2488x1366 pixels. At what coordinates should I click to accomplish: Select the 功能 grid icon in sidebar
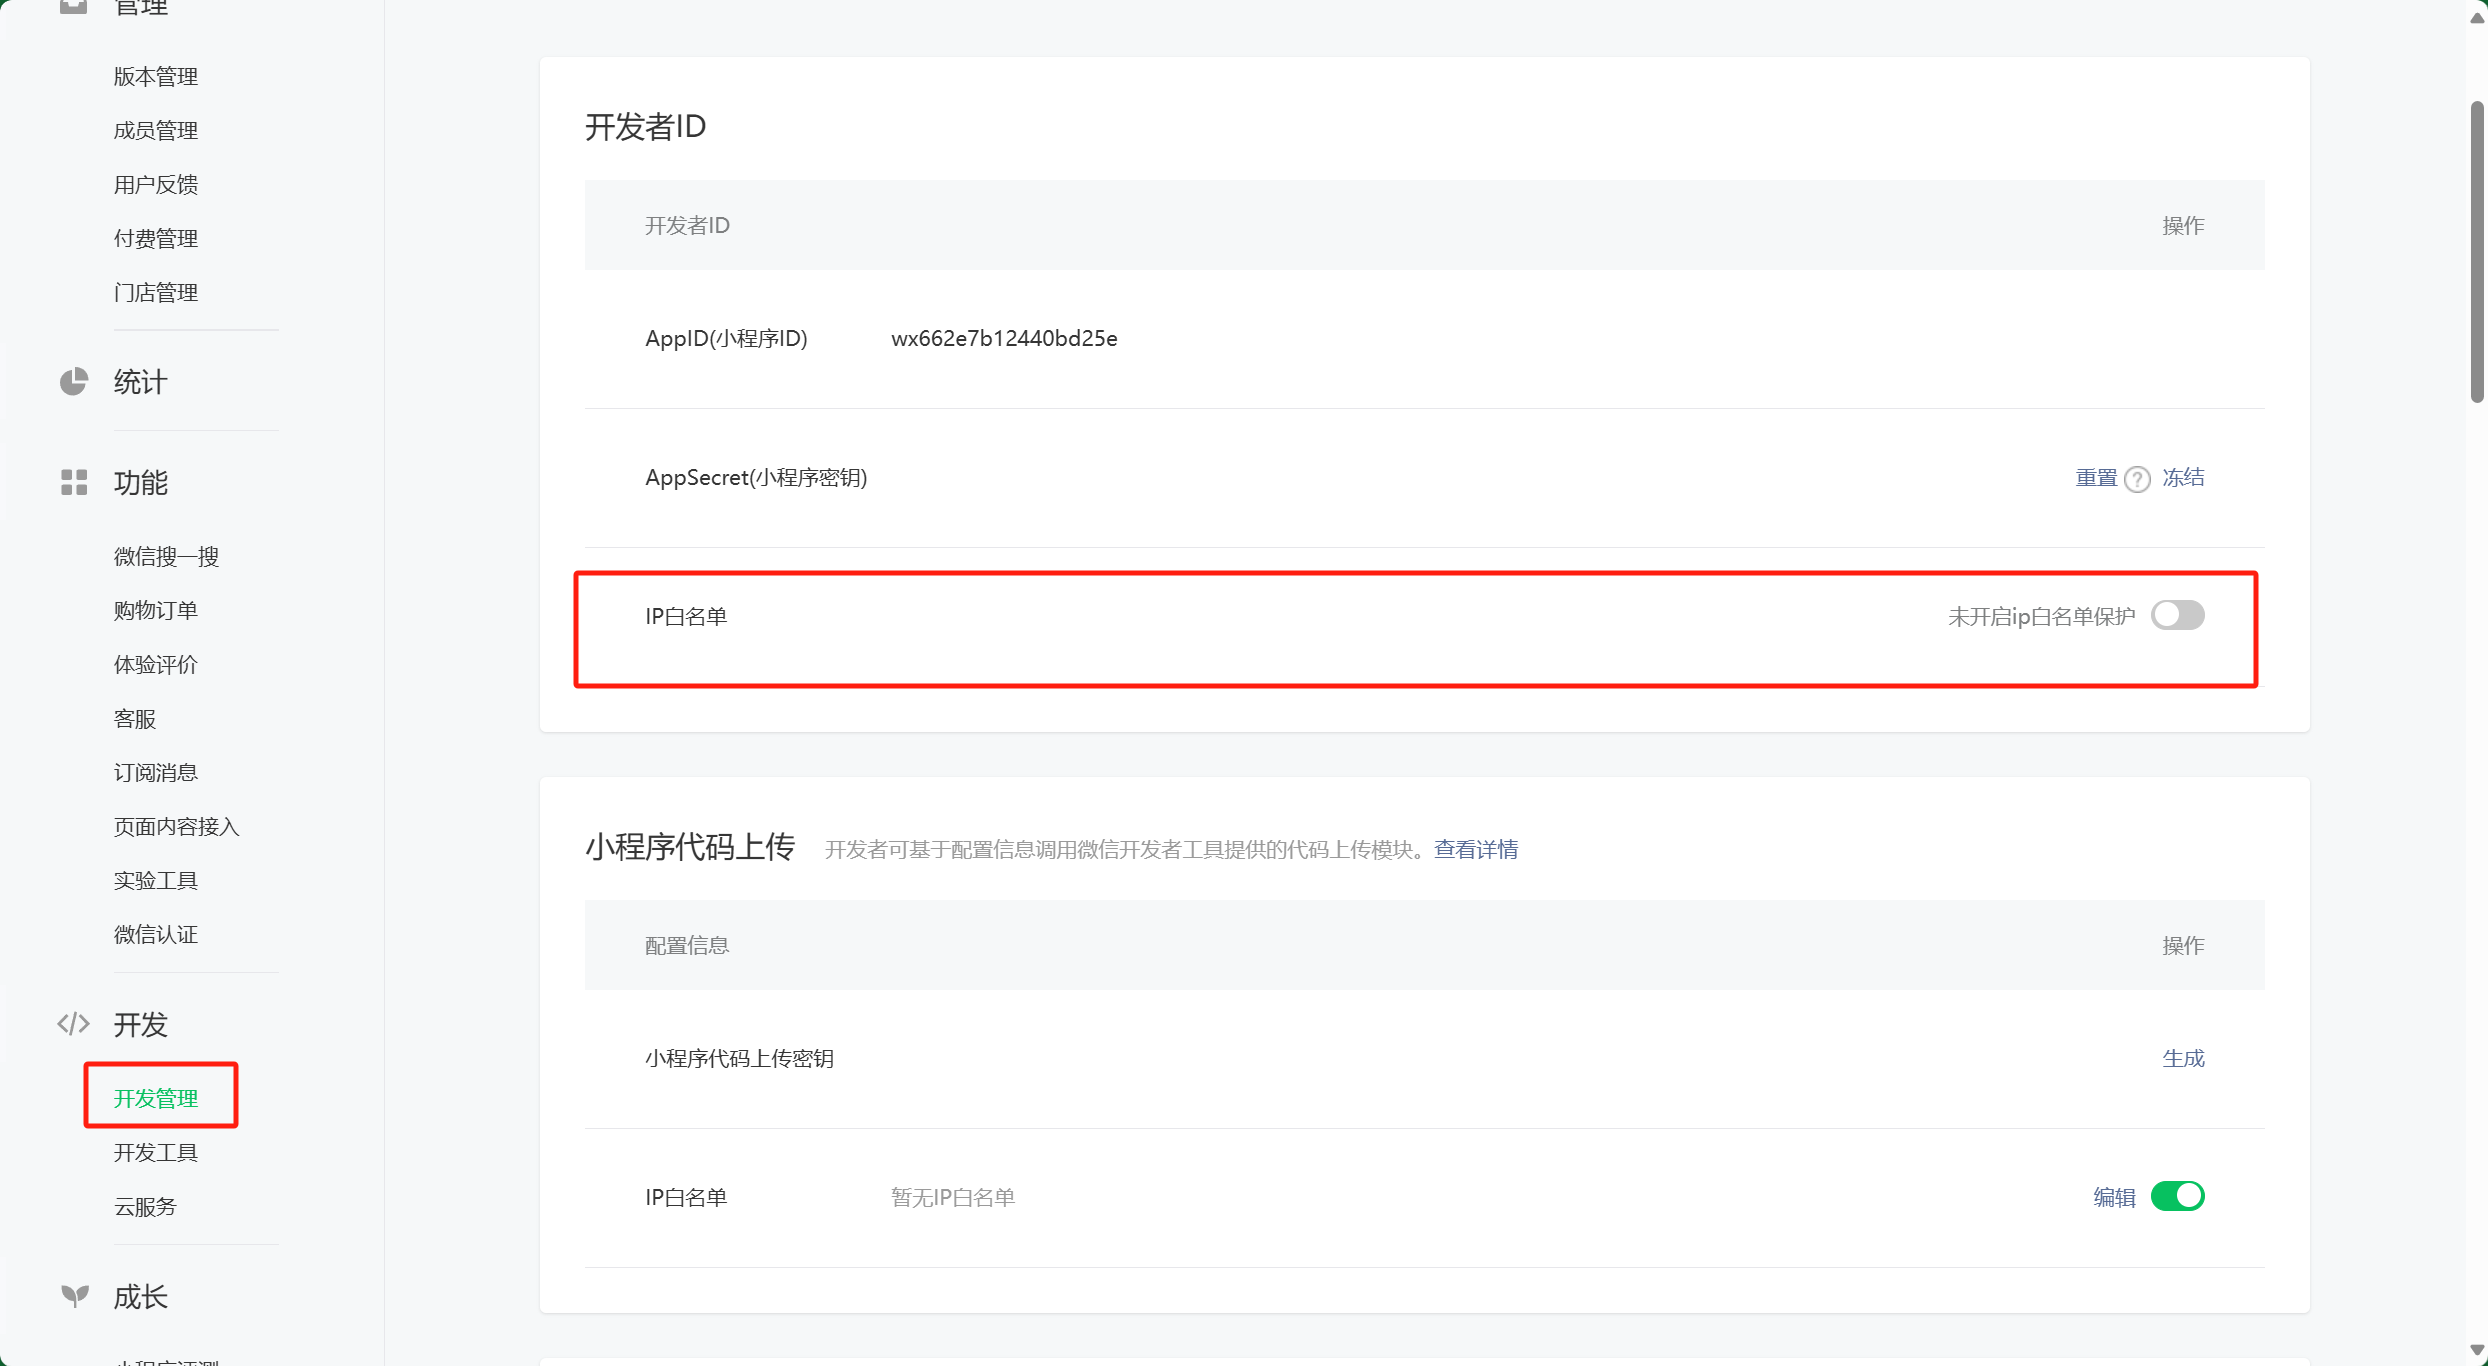click(74, 482)
